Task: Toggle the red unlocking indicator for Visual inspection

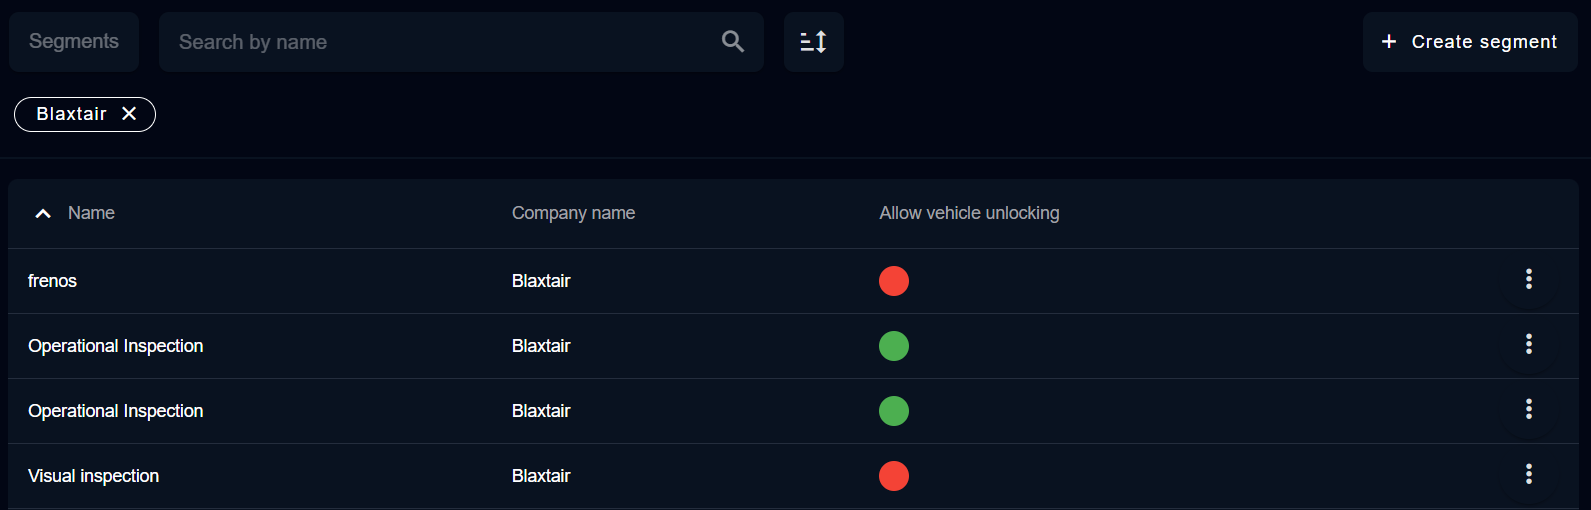Action: point(893,476)
